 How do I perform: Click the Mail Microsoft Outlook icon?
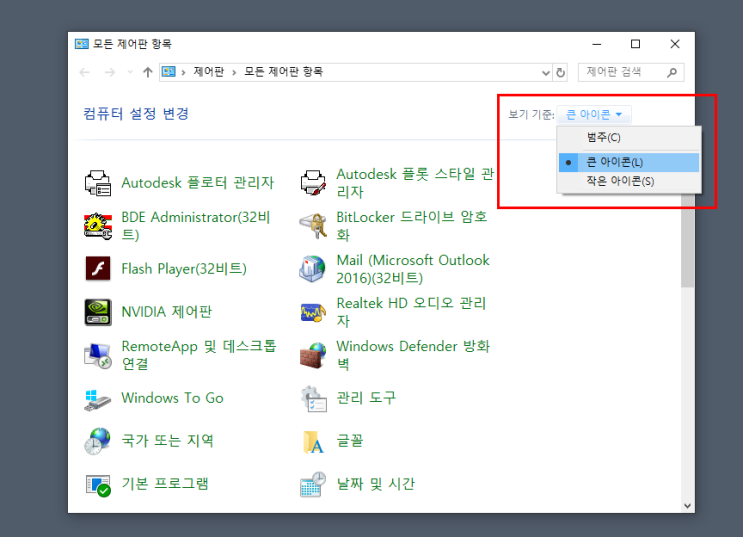pos(313,269)
